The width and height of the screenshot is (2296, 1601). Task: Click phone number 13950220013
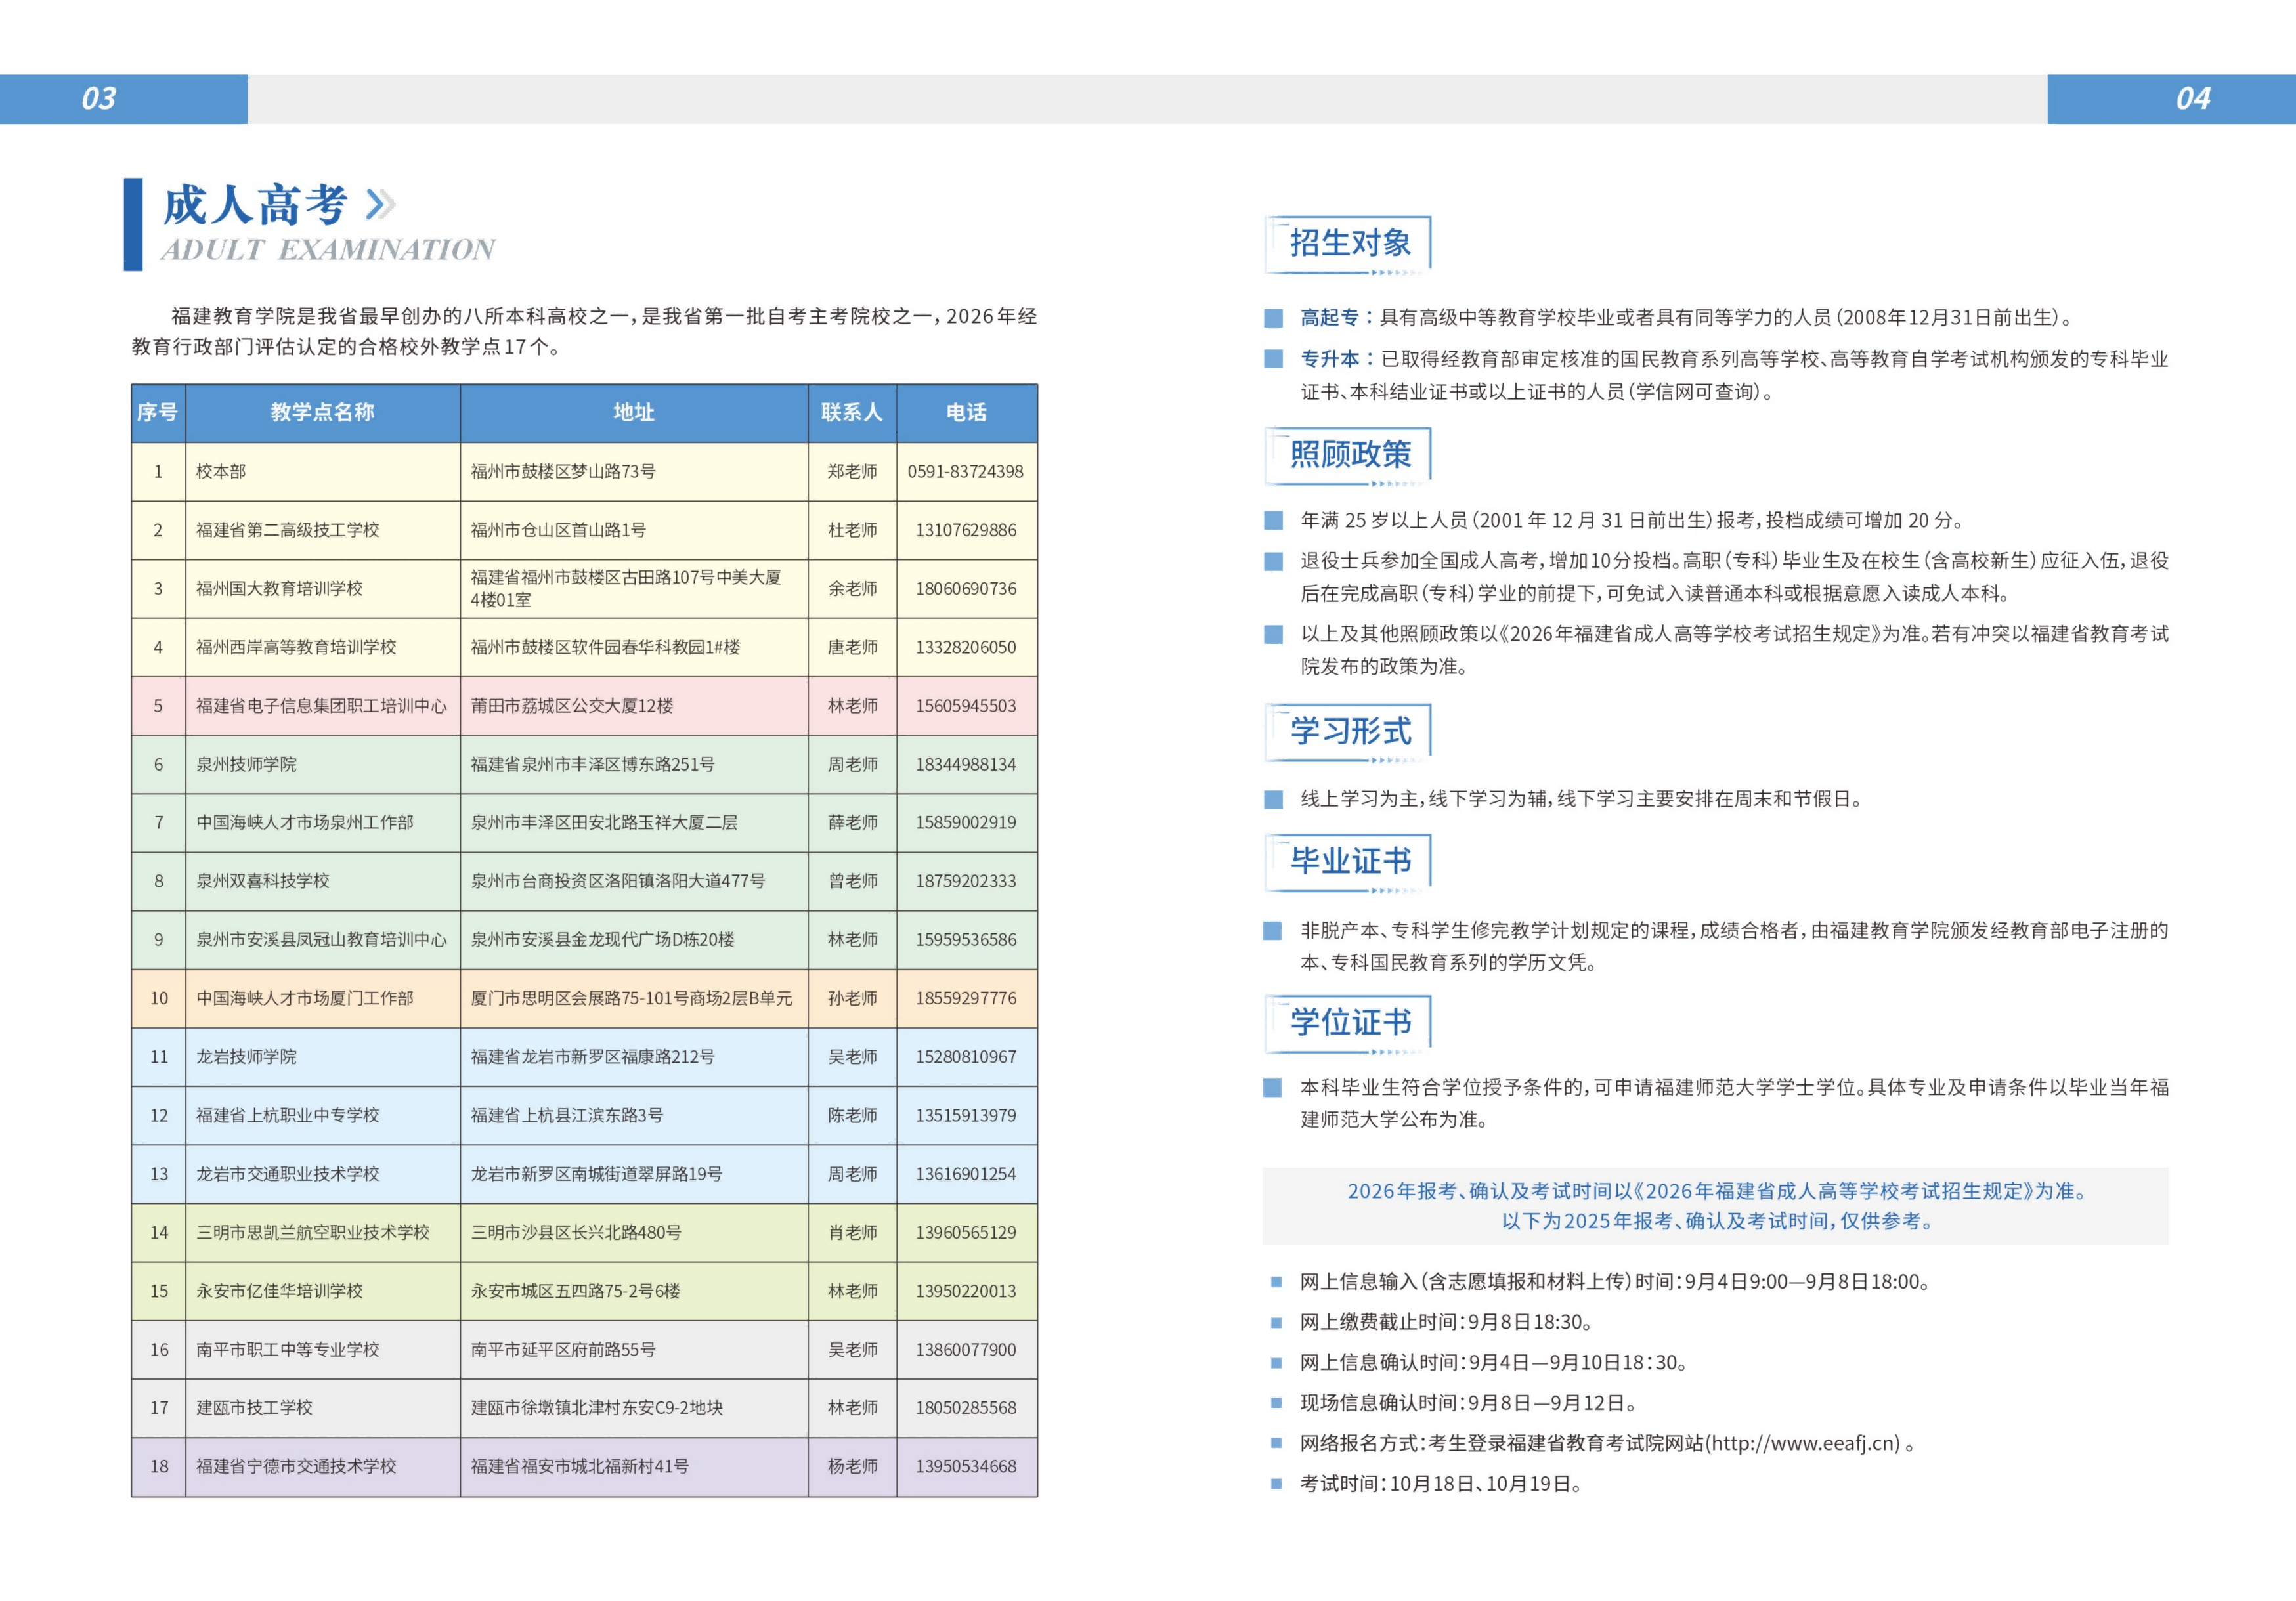coord(966,1291)
